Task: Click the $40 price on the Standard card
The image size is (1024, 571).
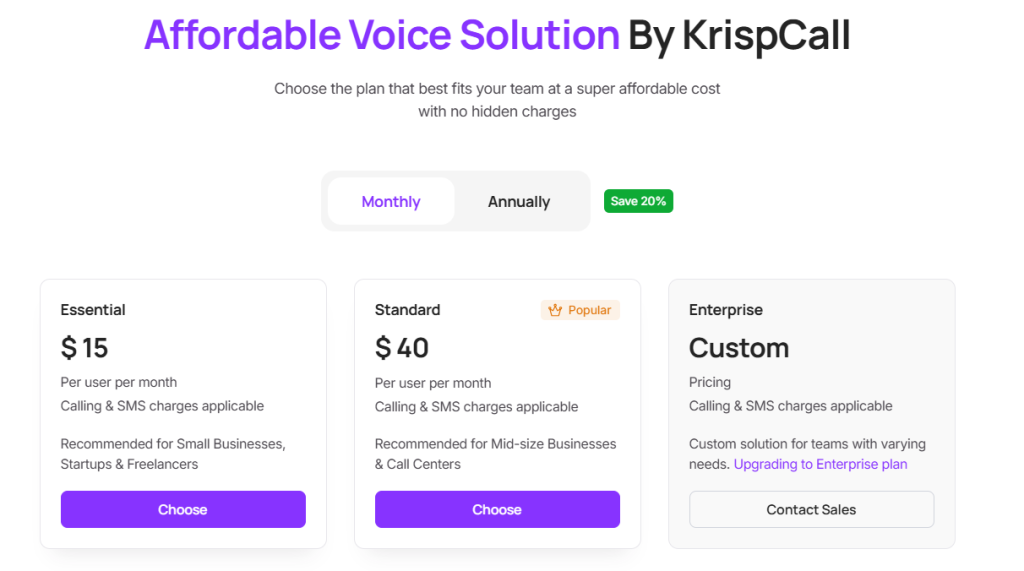Action: (x=402, y=348)
